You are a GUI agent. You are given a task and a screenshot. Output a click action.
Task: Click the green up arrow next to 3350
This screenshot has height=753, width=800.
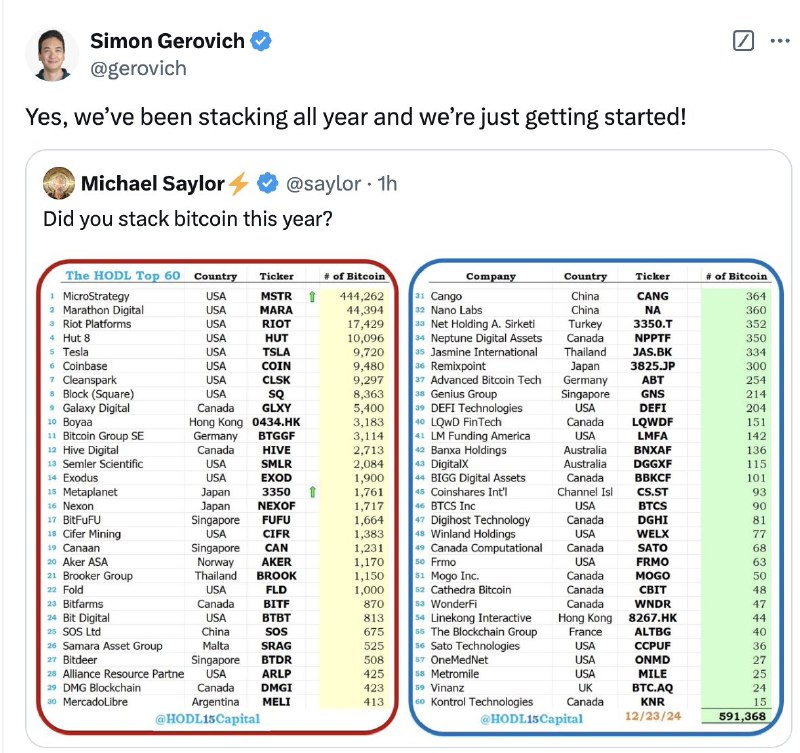tap(312, 492)
